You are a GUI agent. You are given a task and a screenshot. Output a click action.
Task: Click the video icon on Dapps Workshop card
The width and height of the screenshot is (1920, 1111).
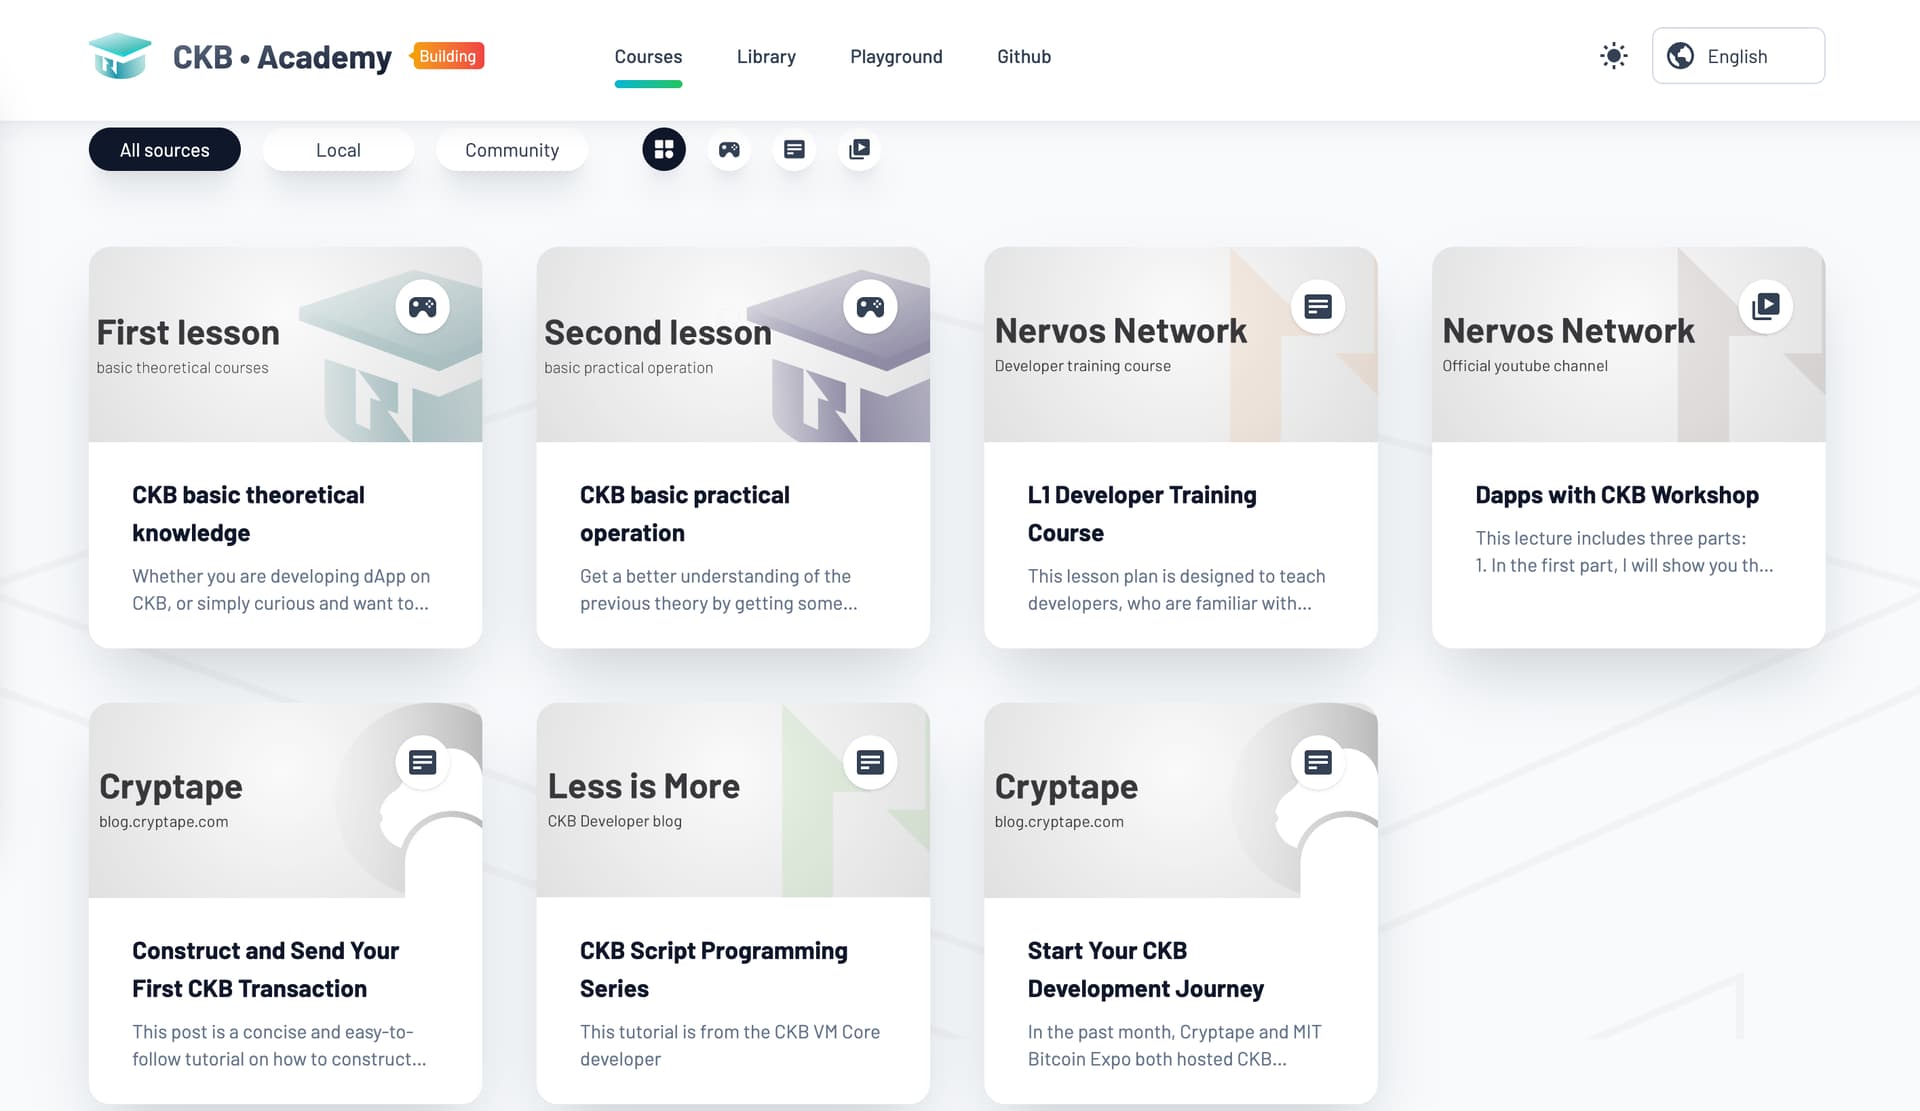click(1765, 307)
